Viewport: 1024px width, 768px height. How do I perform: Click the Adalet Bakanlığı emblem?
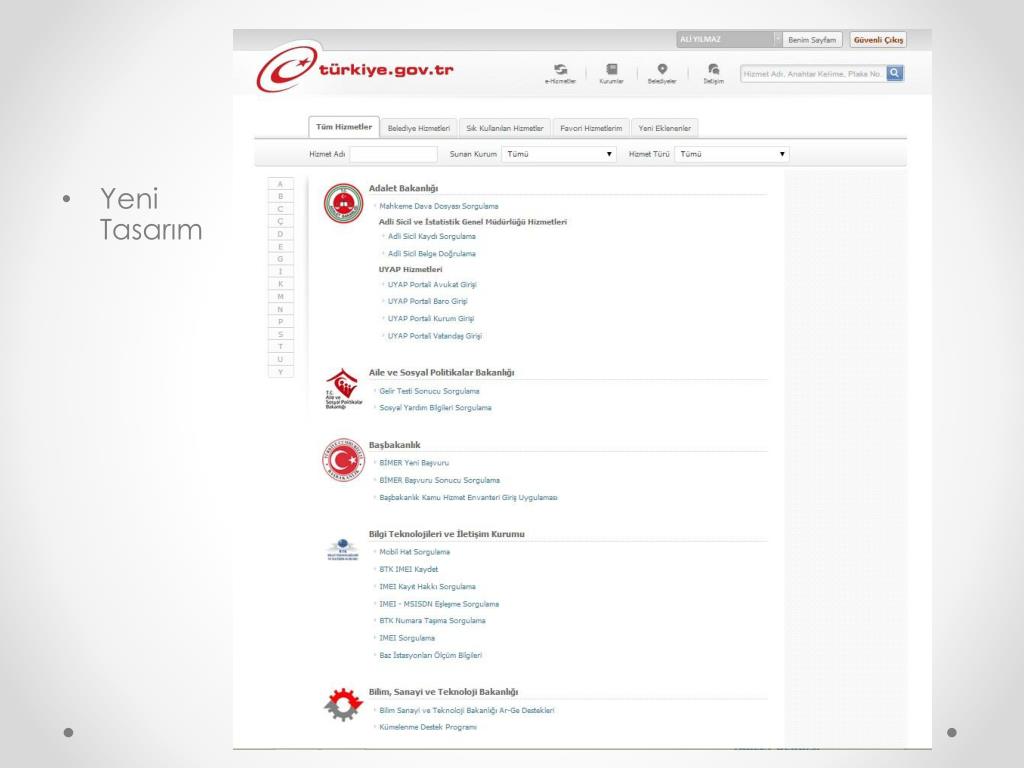click(x=343, y=203)
